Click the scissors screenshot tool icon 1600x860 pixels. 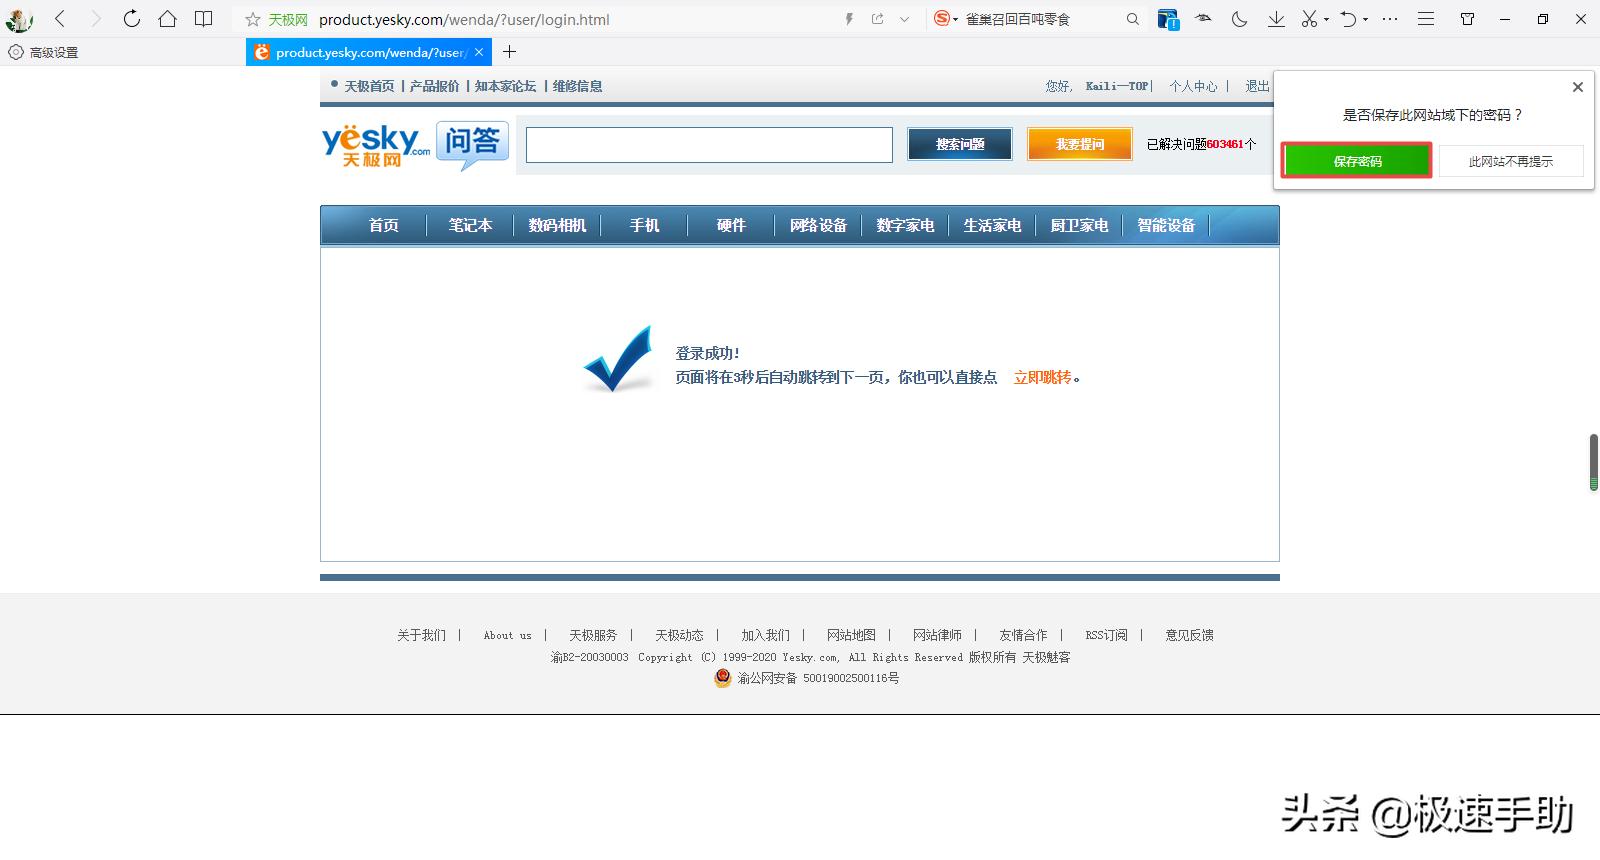pos(1309,19)
